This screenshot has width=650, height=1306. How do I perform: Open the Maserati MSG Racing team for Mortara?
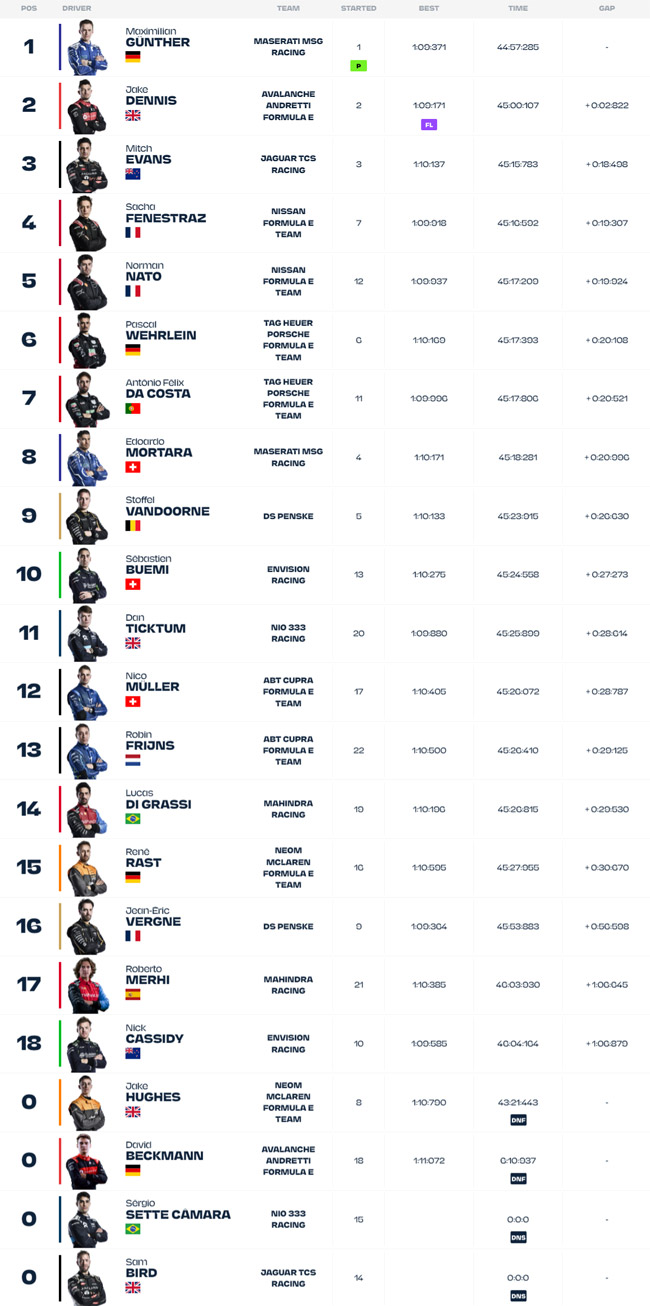coord(288,457)
